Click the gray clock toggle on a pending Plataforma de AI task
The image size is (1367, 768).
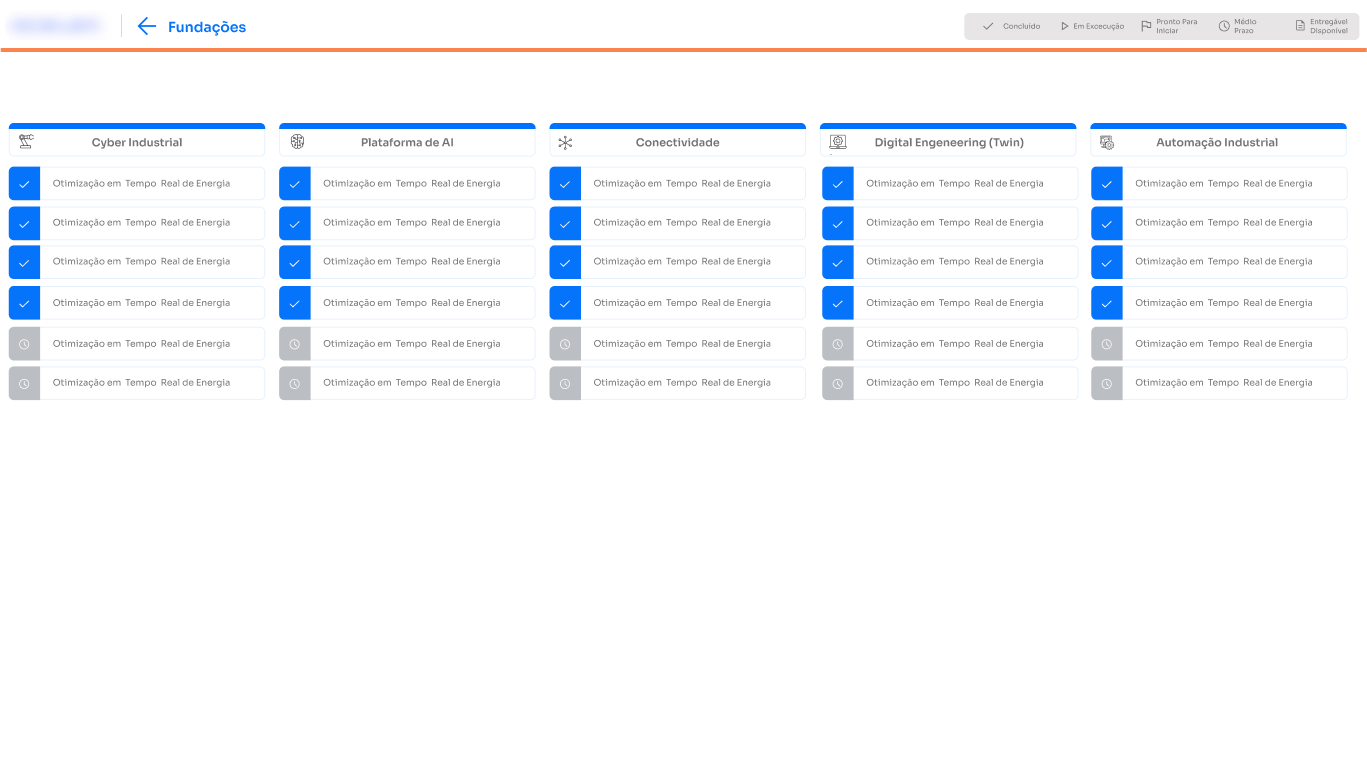[295, 343]
